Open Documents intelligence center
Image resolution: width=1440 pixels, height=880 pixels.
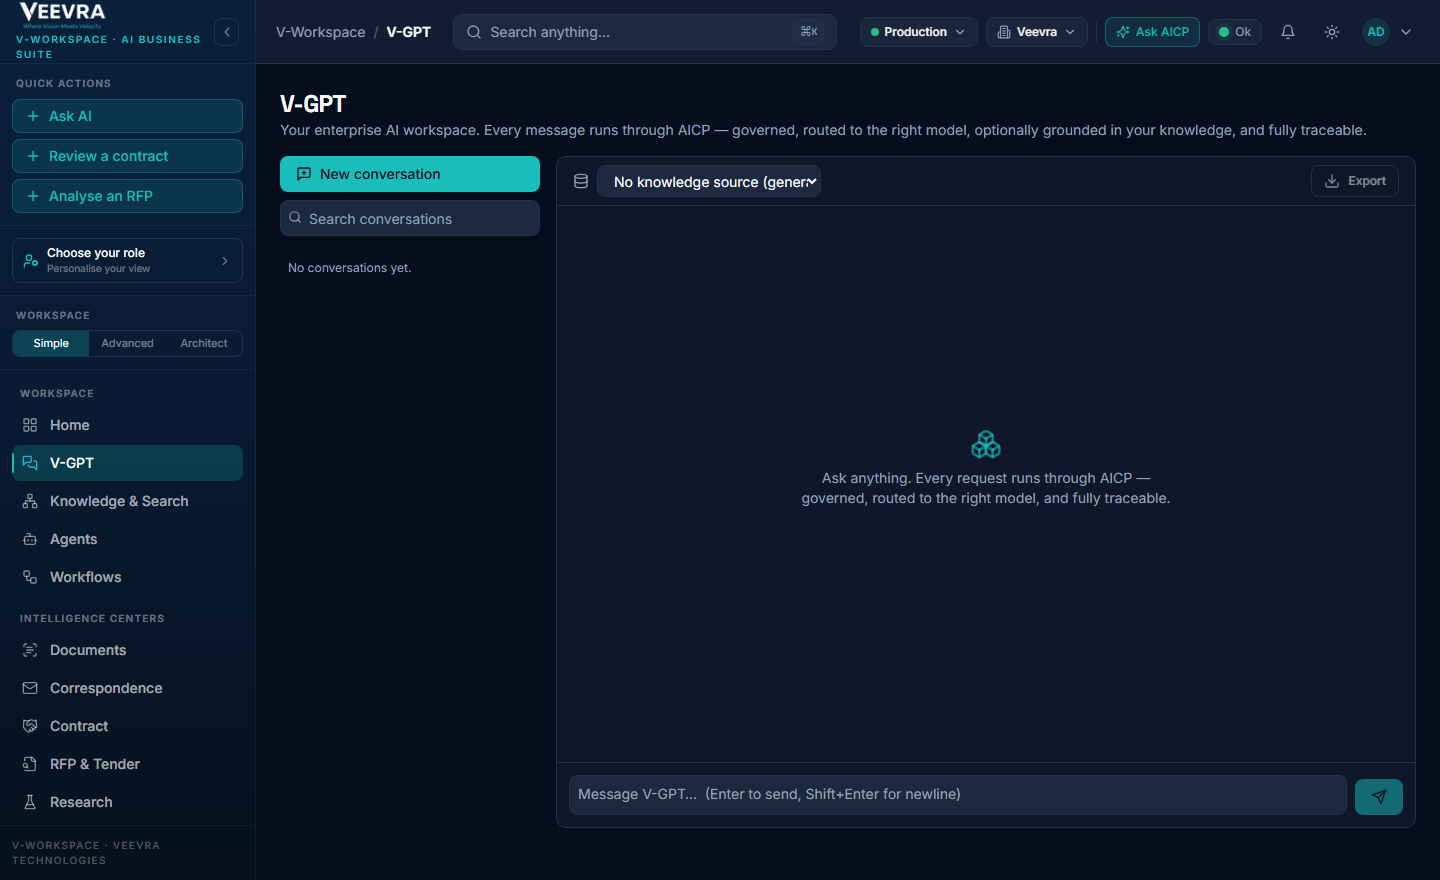pyautogui.click(x=127, y=650)
